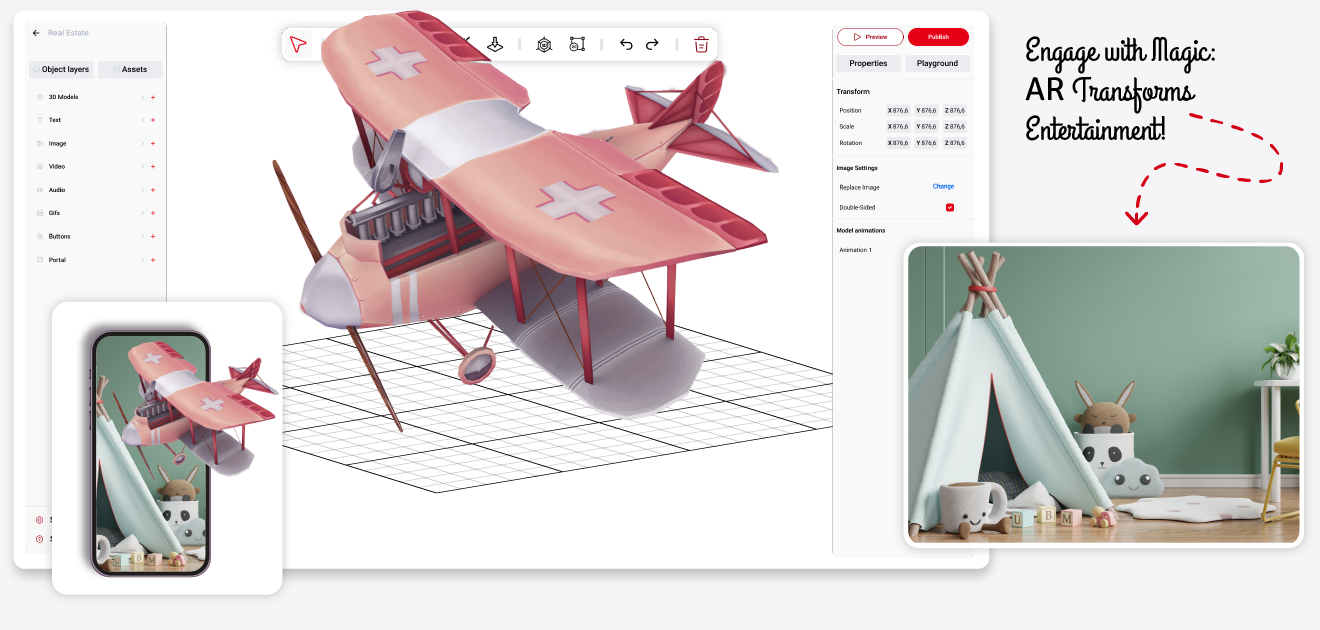Publish the project
The image size is (1320, 630).
[x=938, y=36]
